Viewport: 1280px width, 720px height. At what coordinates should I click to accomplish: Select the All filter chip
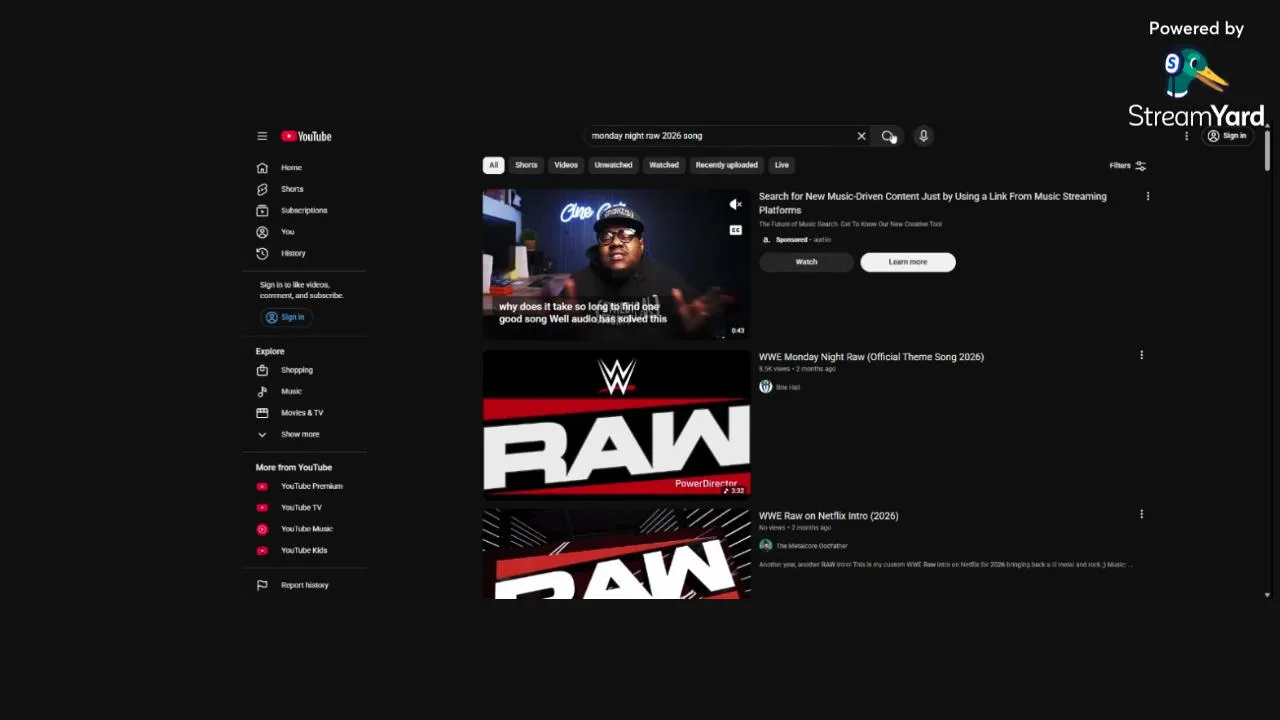point(493,165)
